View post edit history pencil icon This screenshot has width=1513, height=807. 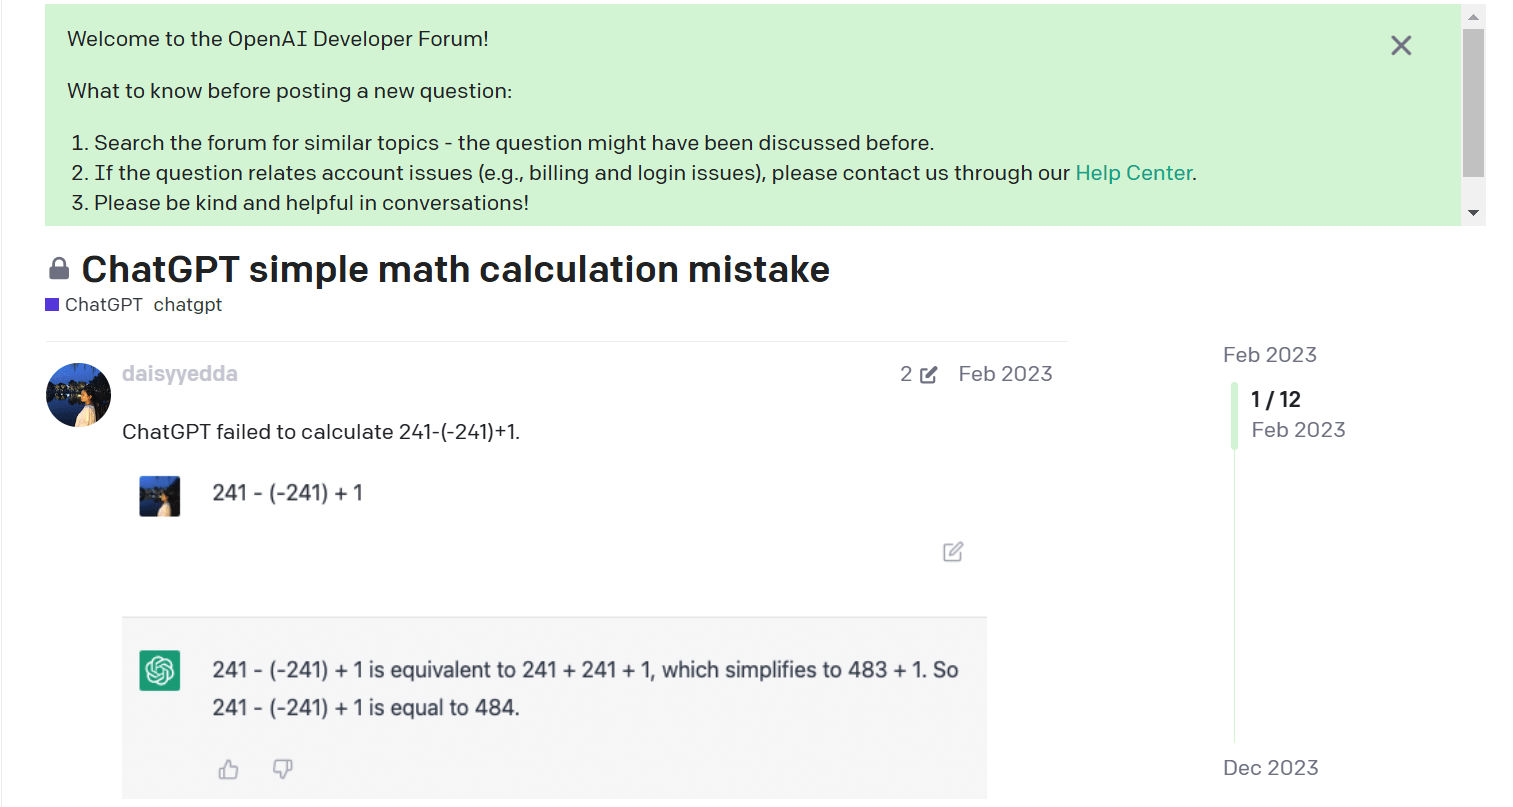[x=928, y=375]
